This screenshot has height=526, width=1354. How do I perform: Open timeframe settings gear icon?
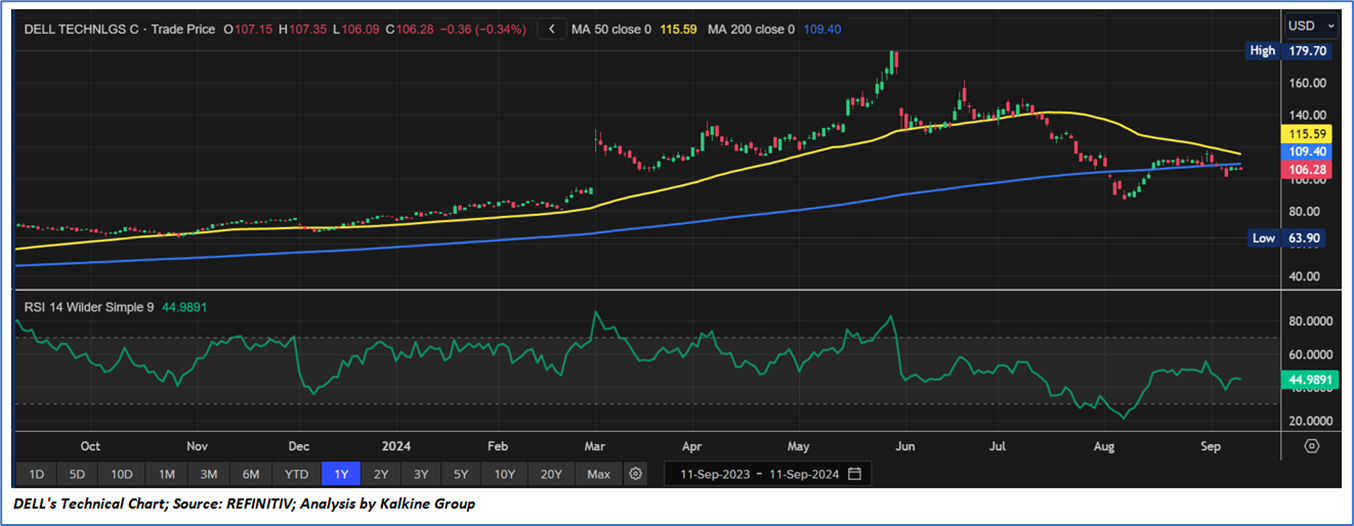coord(636,473)
